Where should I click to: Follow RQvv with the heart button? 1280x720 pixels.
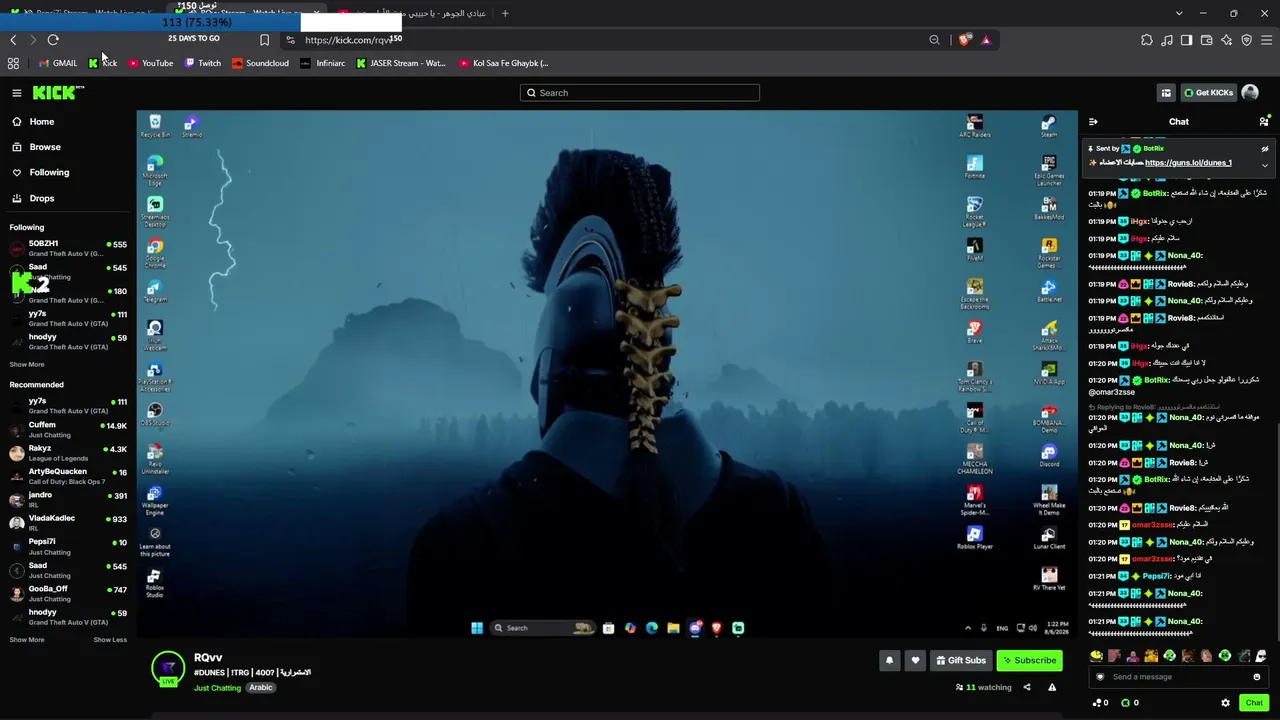tap(915, 660)
